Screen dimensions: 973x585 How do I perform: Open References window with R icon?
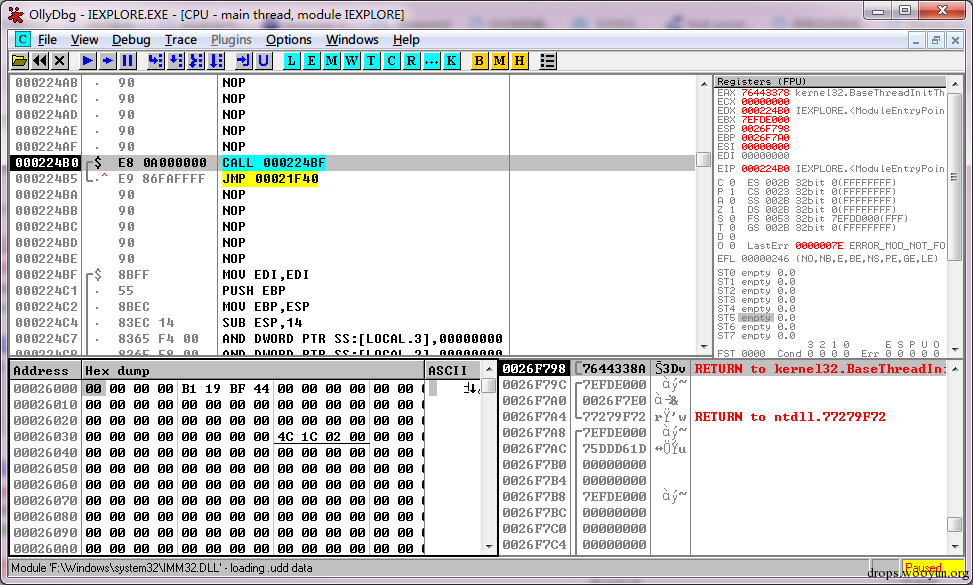pyautogui.click(x=411, y=61)
